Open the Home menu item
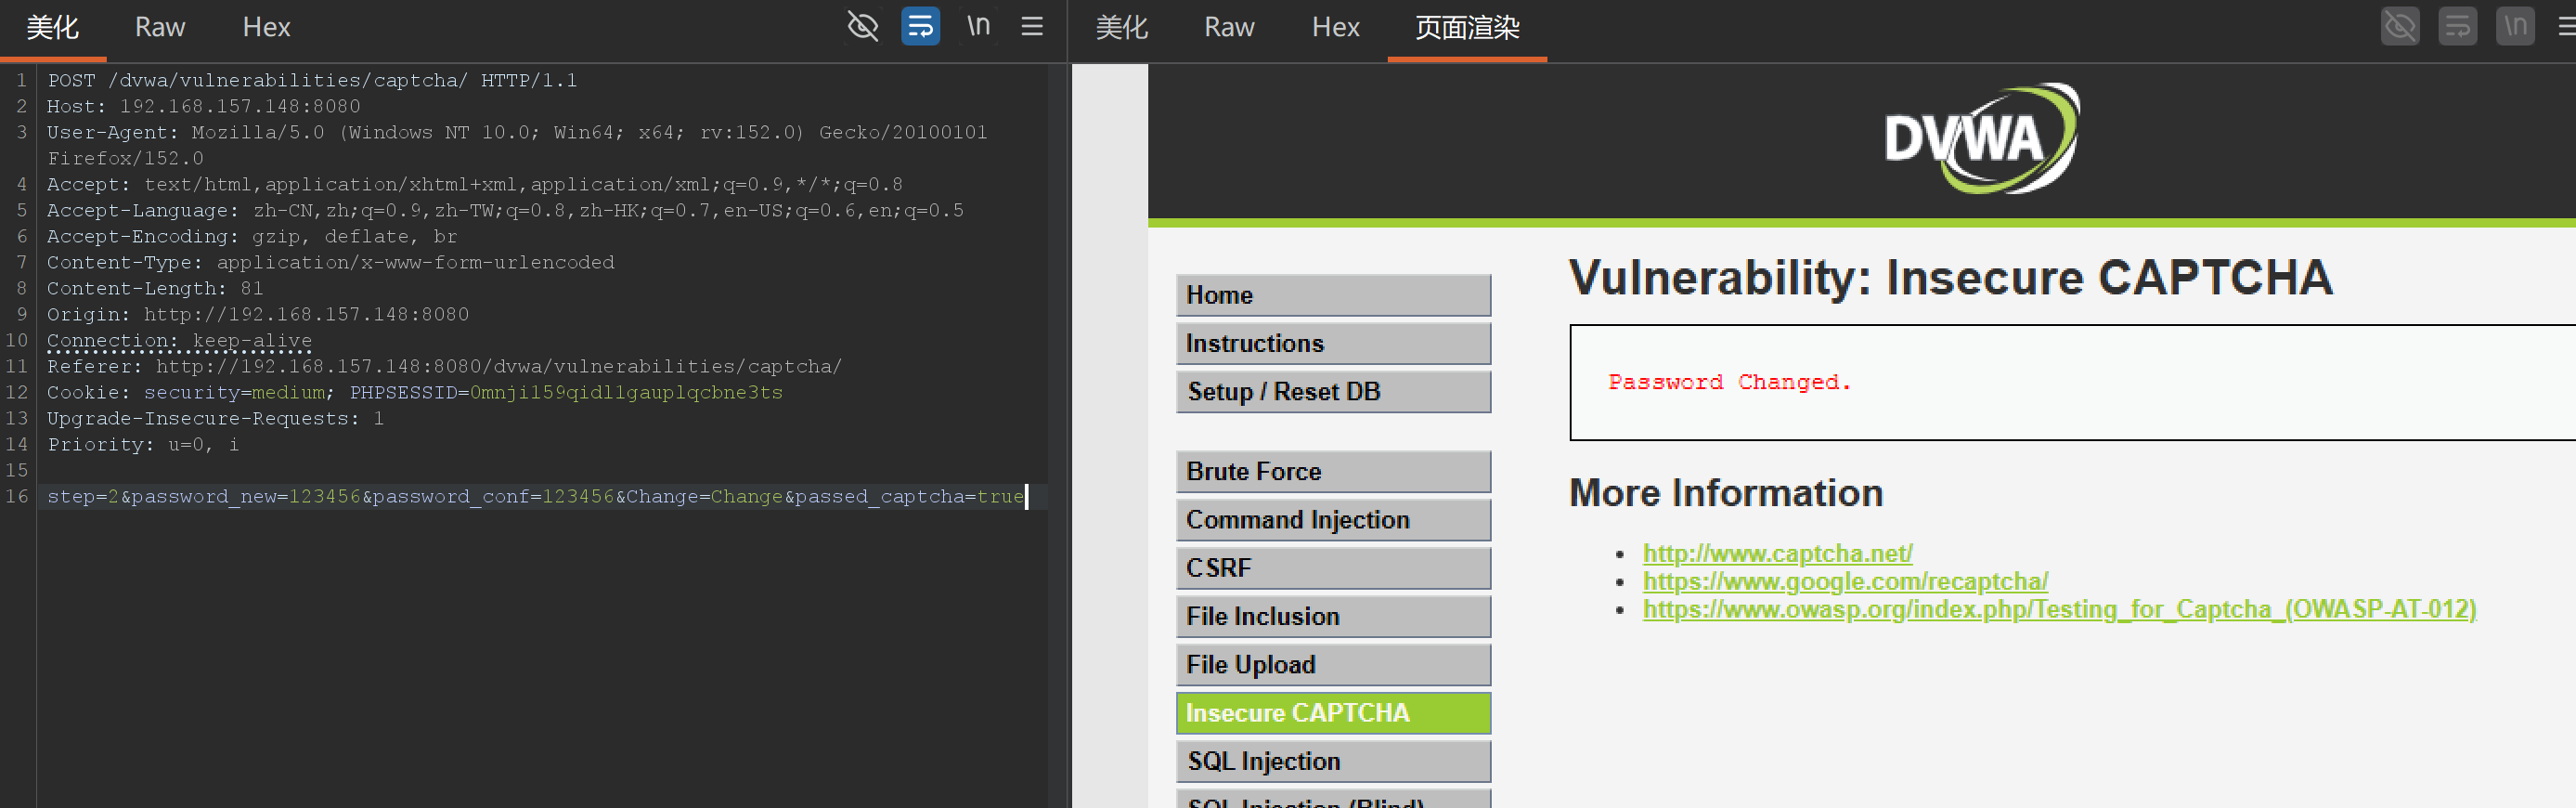Viewport: 2576px width, 808px height. pos(1333,295)
